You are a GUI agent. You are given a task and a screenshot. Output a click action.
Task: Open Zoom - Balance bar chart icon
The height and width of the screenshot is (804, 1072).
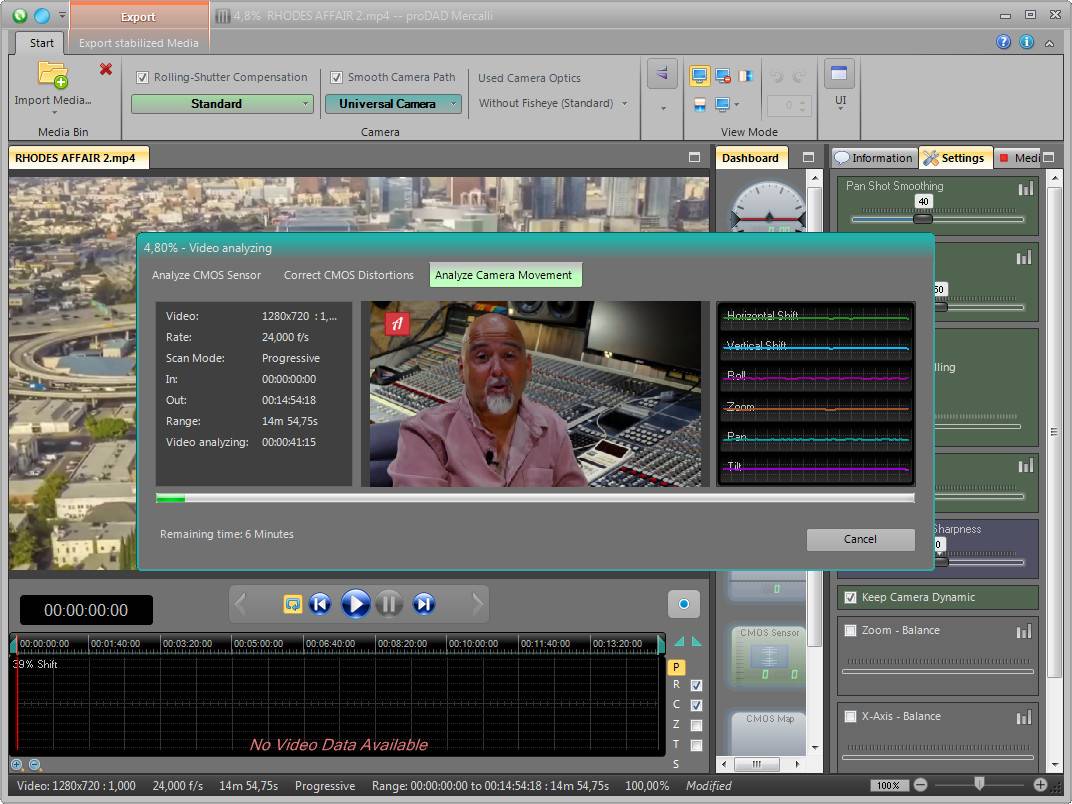tap(1023, 631)
